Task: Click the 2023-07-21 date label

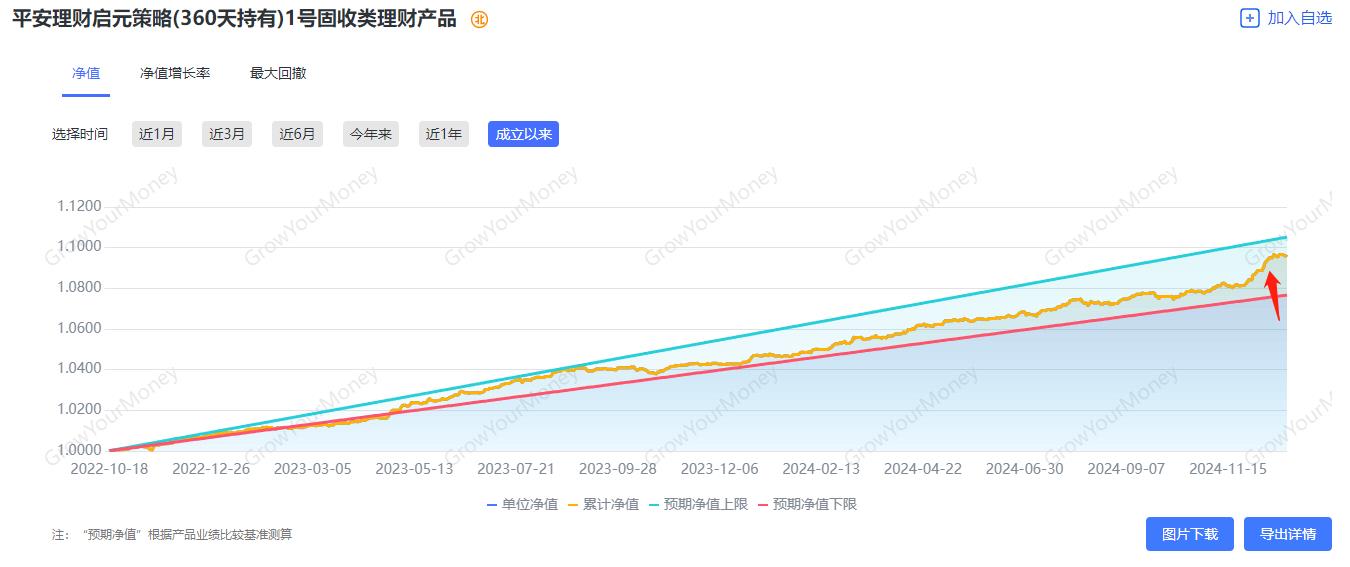Action: tap(516, 468)
